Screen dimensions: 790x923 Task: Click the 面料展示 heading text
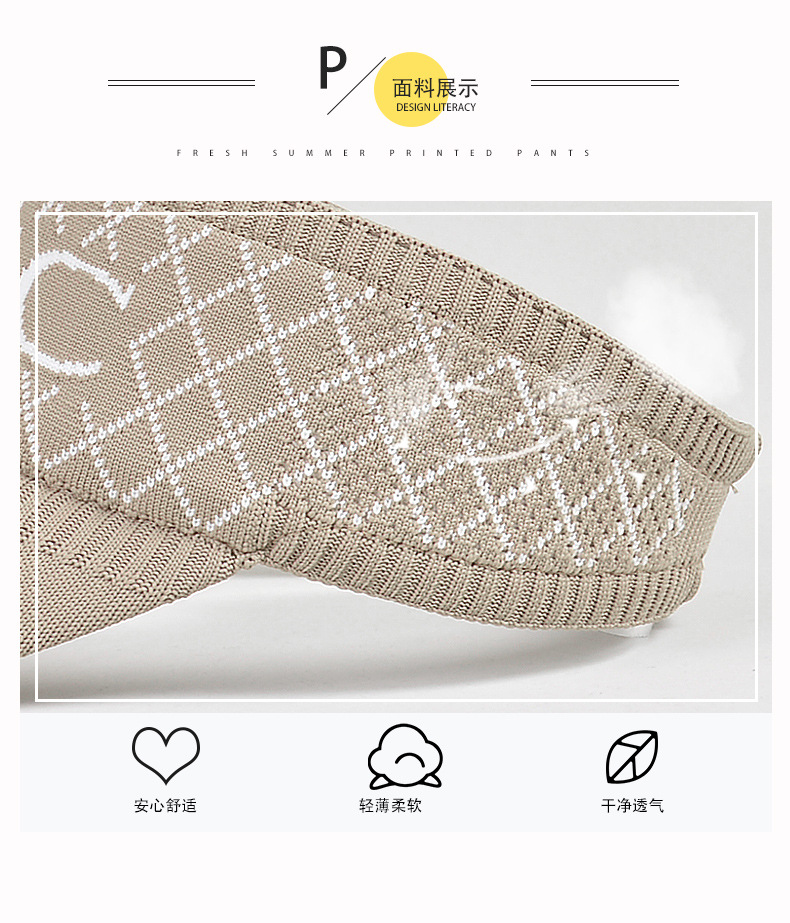(x=435, y=88)
